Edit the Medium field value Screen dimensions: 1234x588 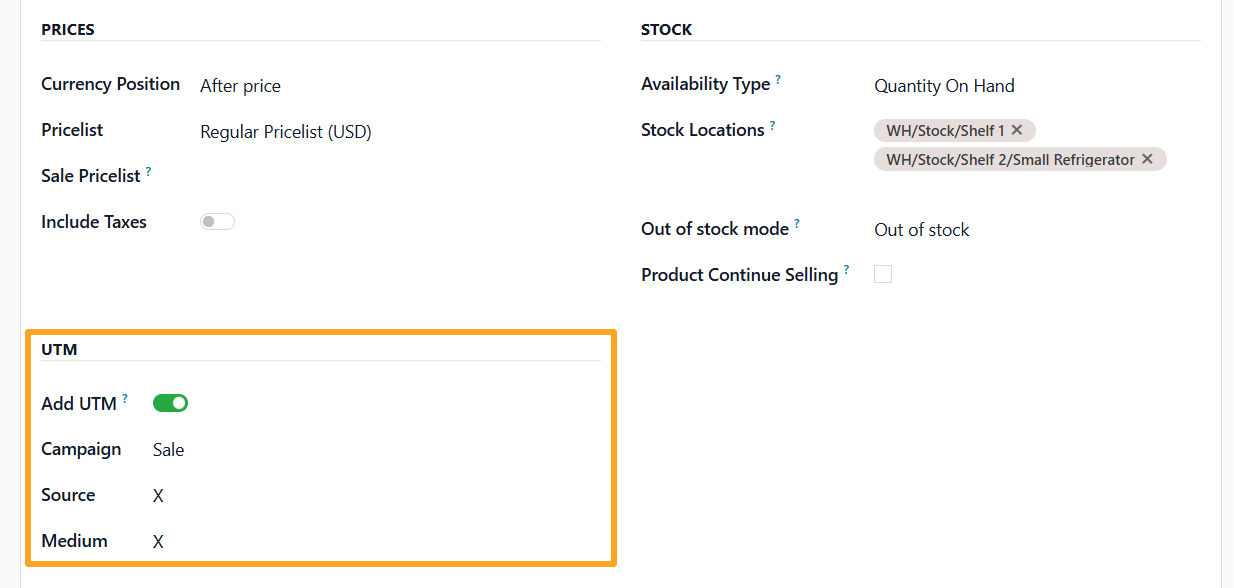pyautogui.click(x=377, y=542)
